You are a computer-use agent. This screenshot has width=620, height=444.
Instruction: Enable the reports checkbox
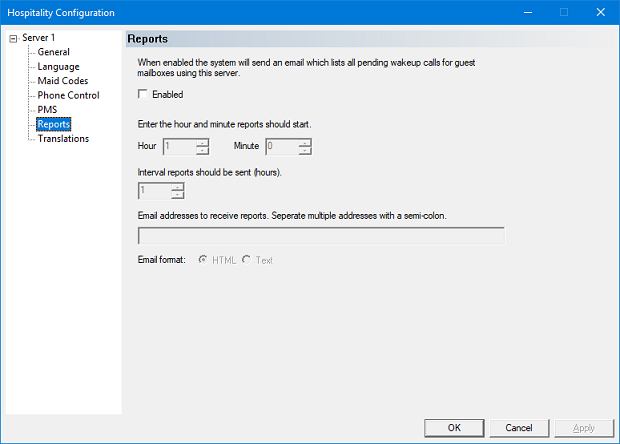click(143, 94)
